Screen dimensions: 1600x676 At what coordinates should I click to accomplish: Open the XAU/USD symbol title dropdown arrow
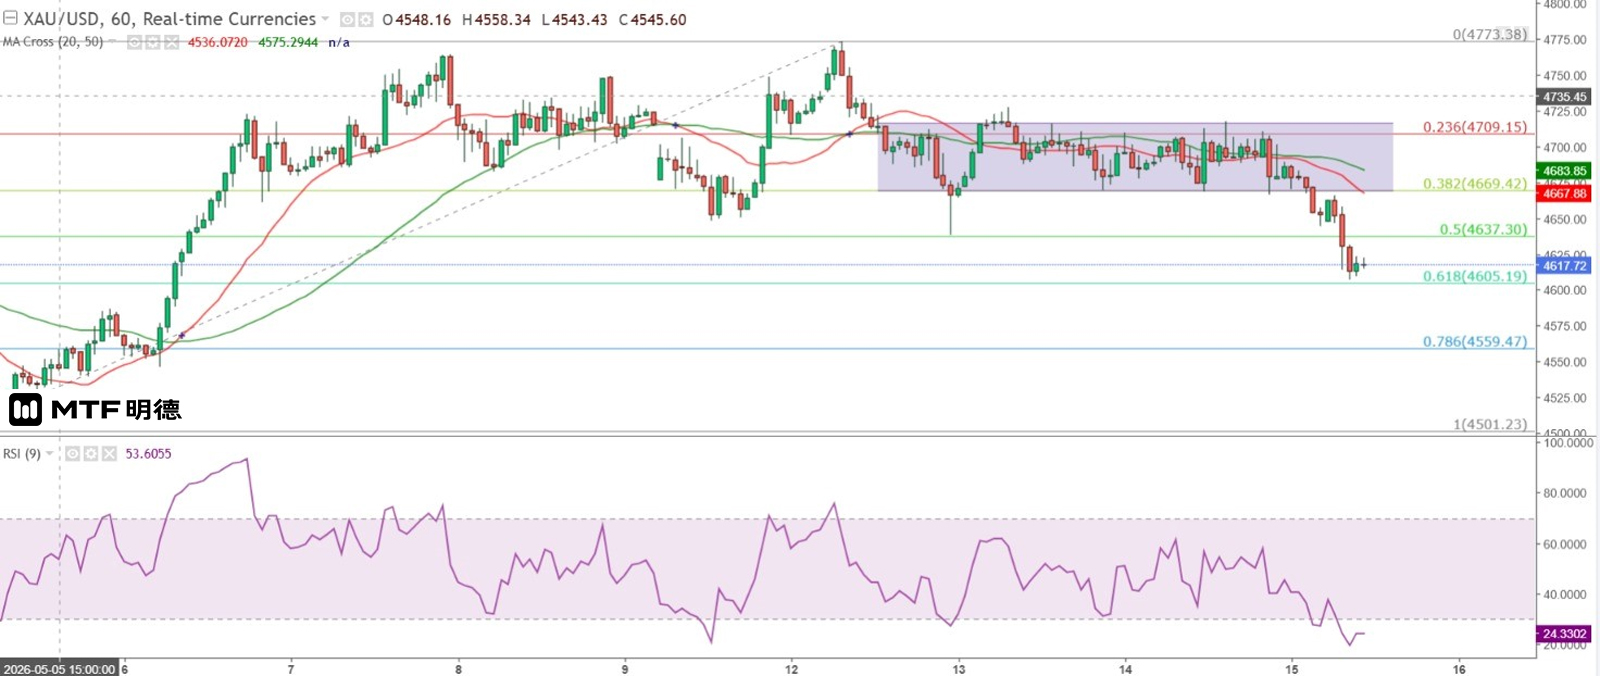(x=326, y=19)
